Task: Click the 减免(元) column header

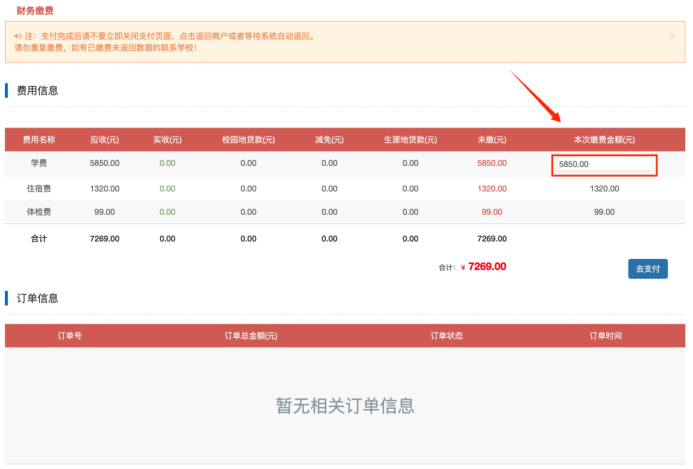Action: pos(329,140)
